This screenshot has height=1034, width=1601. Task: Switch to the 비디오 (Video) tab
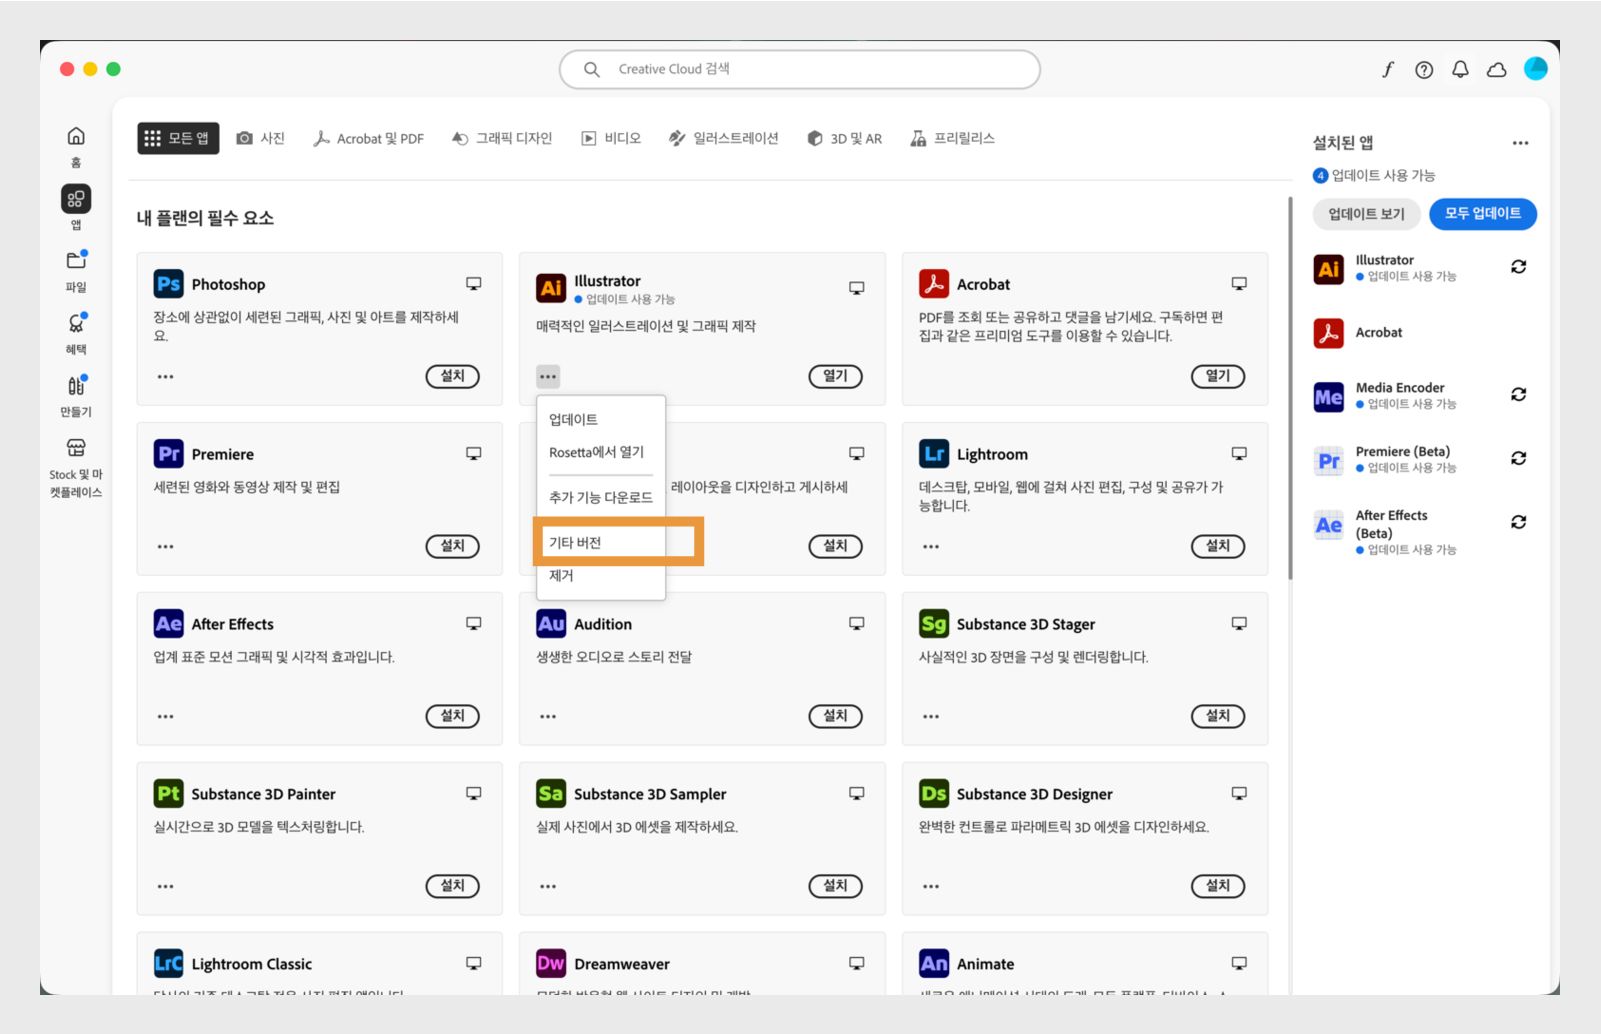pyautogui.click(x=611, y=138)
